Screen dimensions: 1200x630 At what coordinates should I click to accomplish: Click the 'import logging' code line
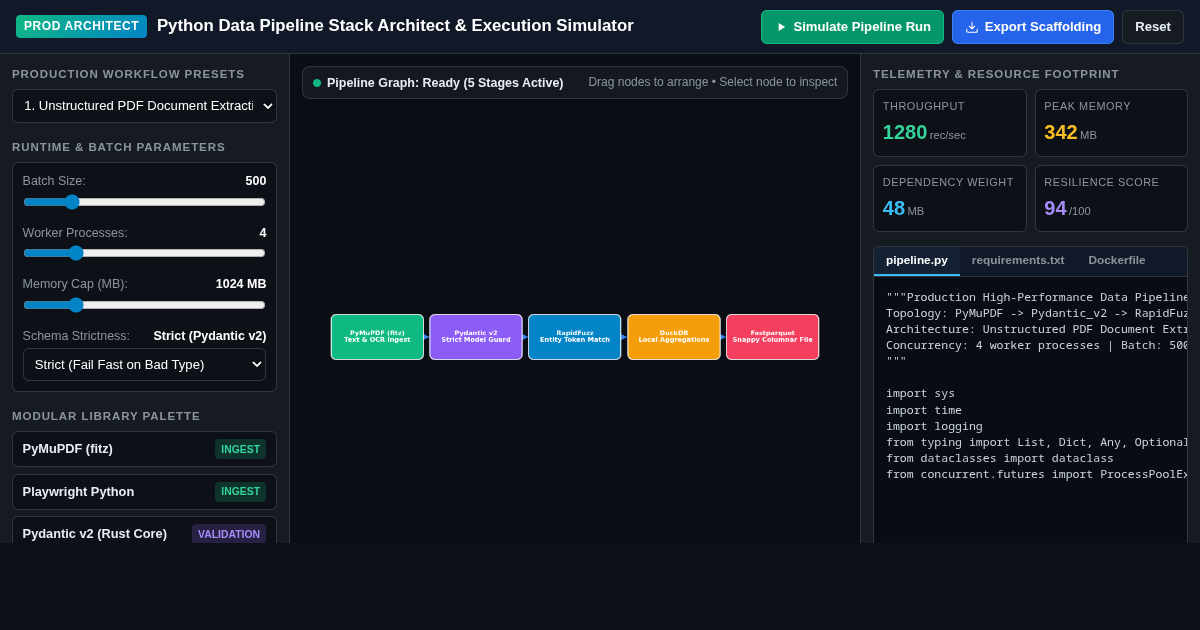934,426
